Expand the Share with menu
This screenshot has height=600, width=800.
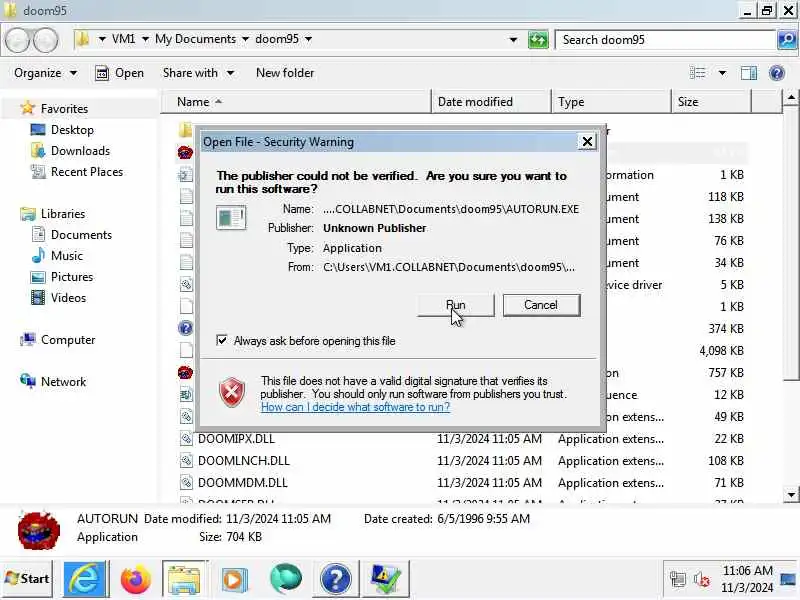click(198, 73)
